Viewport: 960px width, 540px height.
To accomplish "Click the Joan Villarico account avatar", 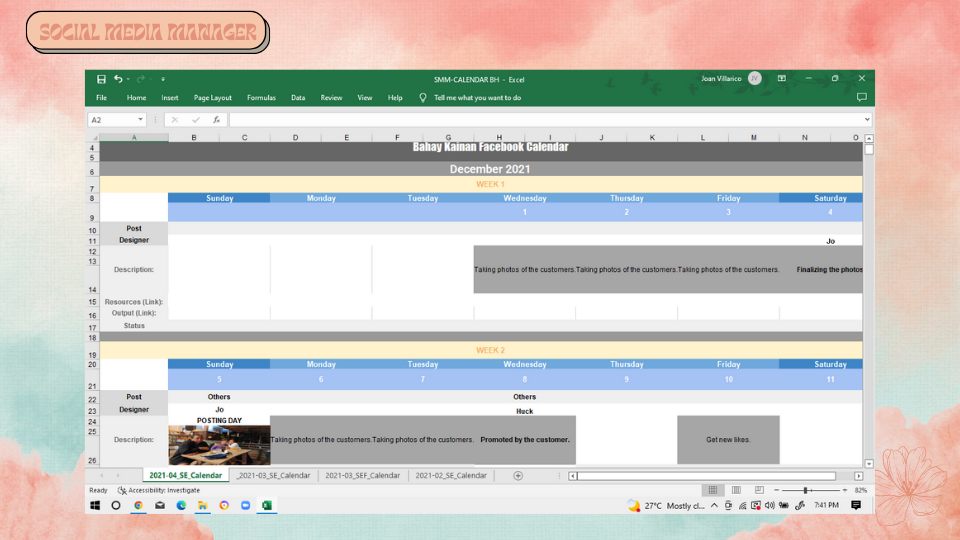I will click(755, 78).
